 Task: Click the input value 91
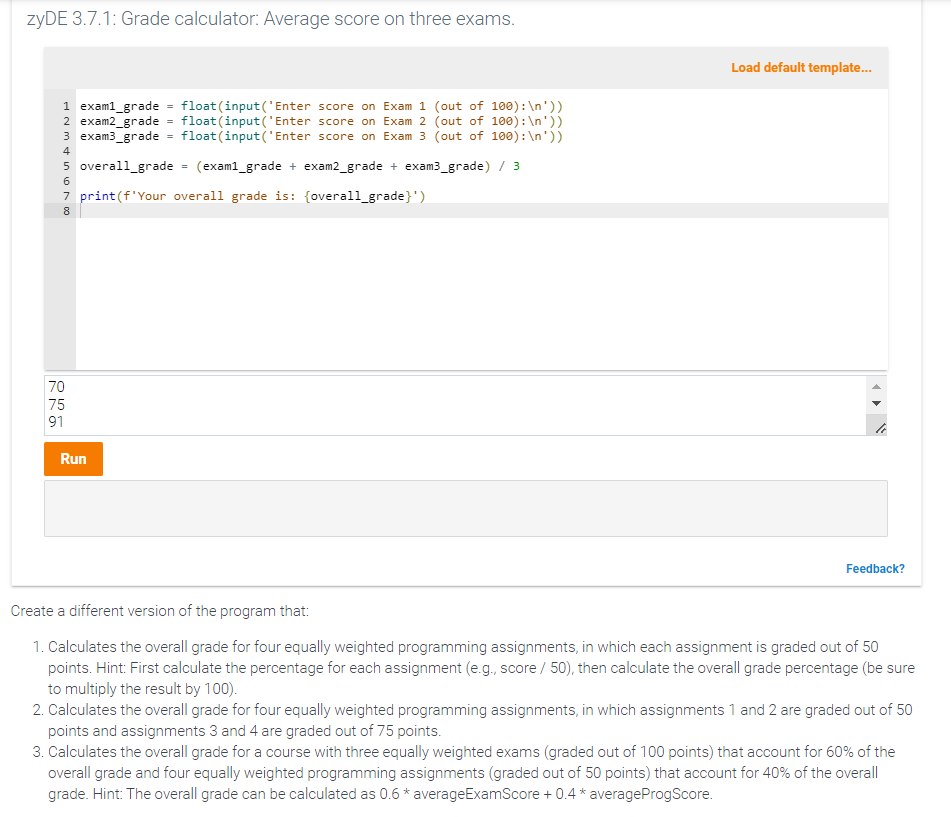click(x=56, y=421)
